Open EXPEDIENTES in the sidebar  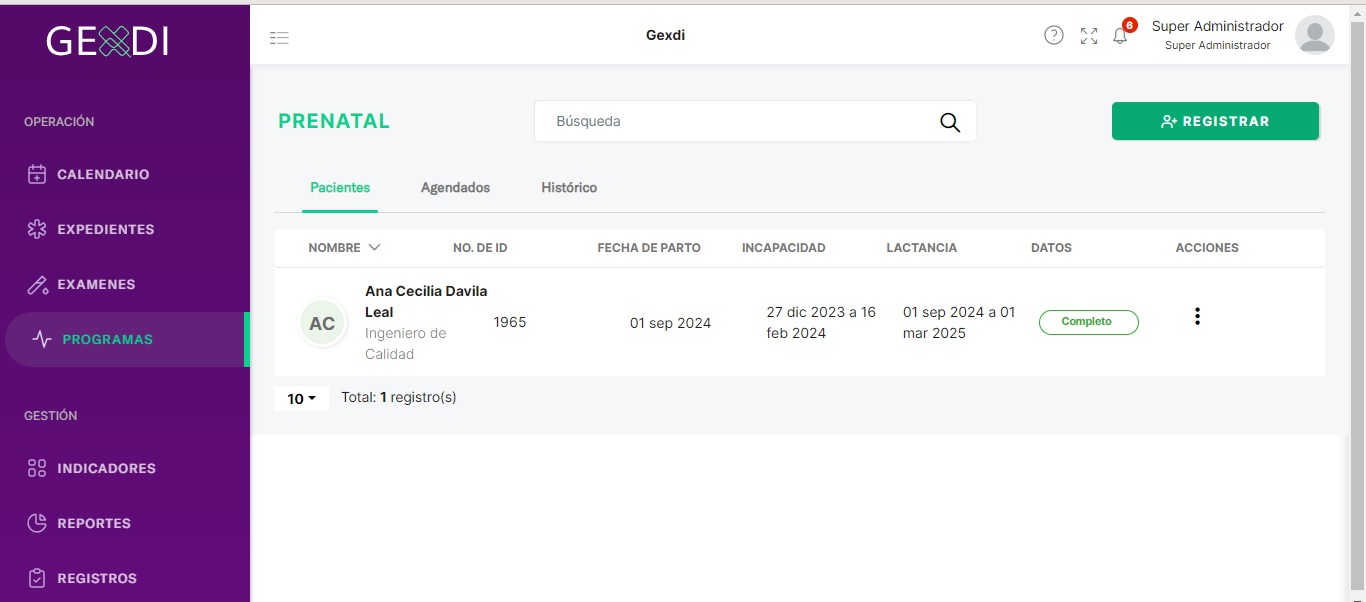click(125, 229)
